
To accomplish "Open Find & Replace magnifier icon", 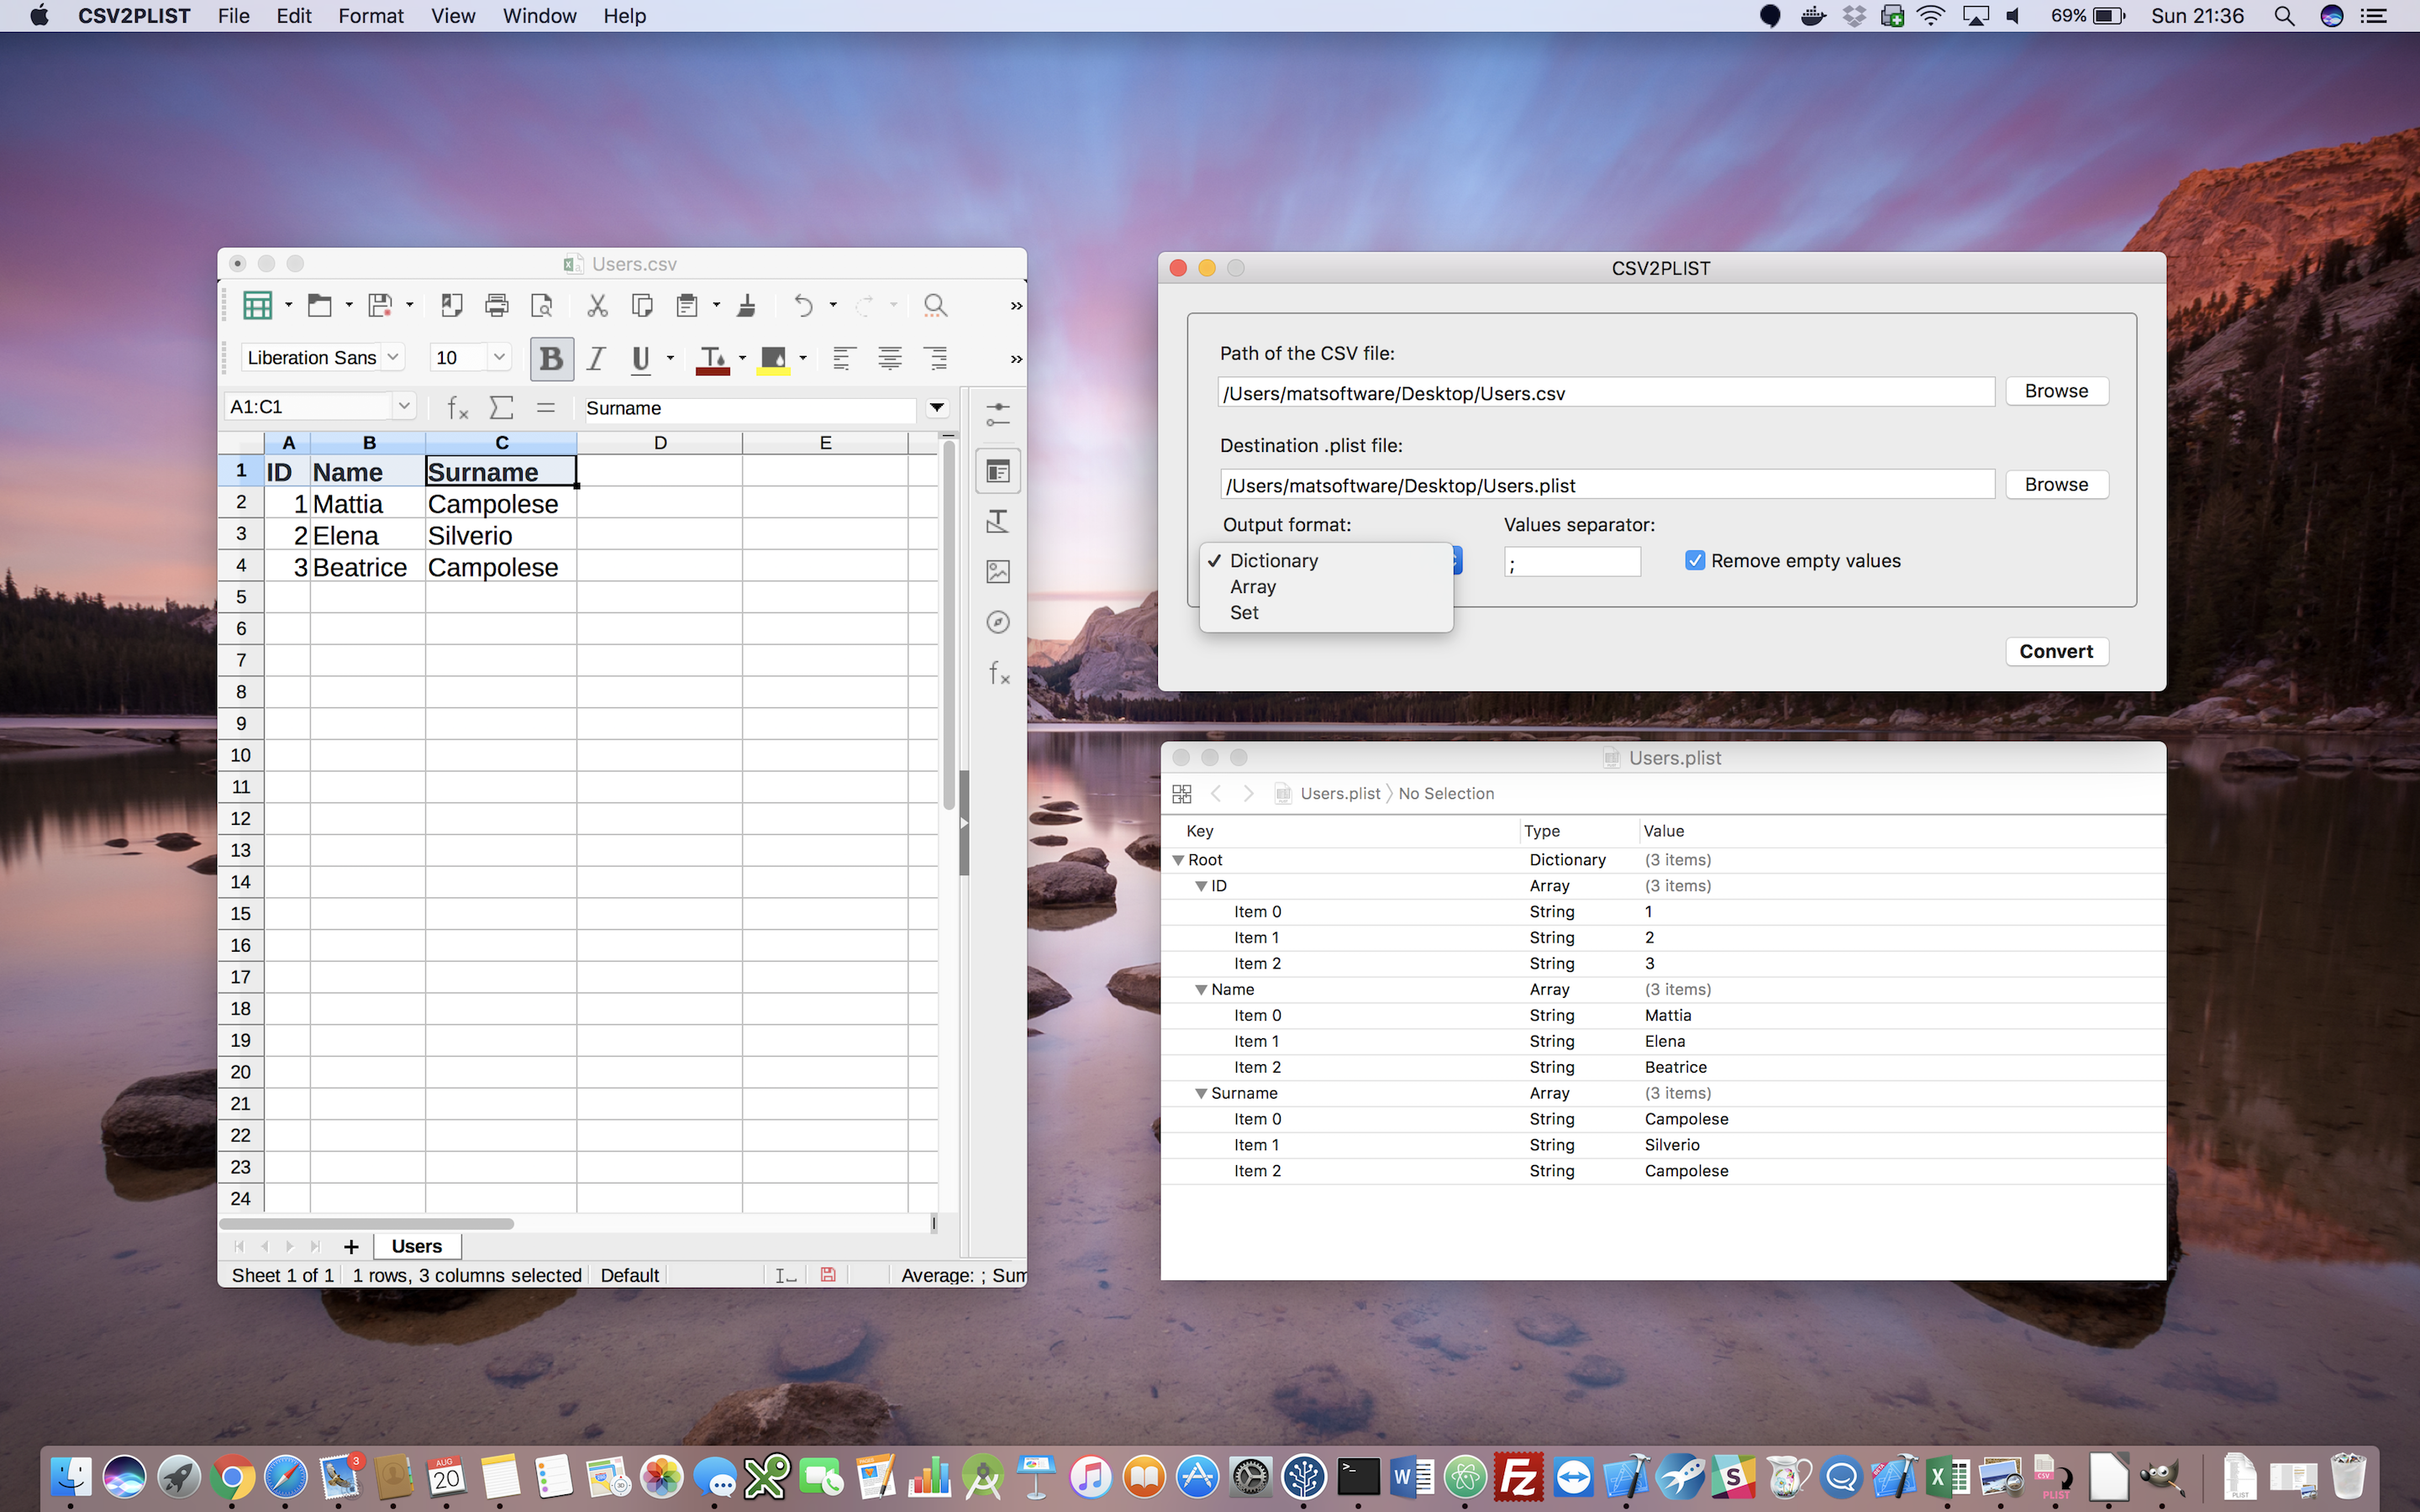I will click(x=934, y=305).
